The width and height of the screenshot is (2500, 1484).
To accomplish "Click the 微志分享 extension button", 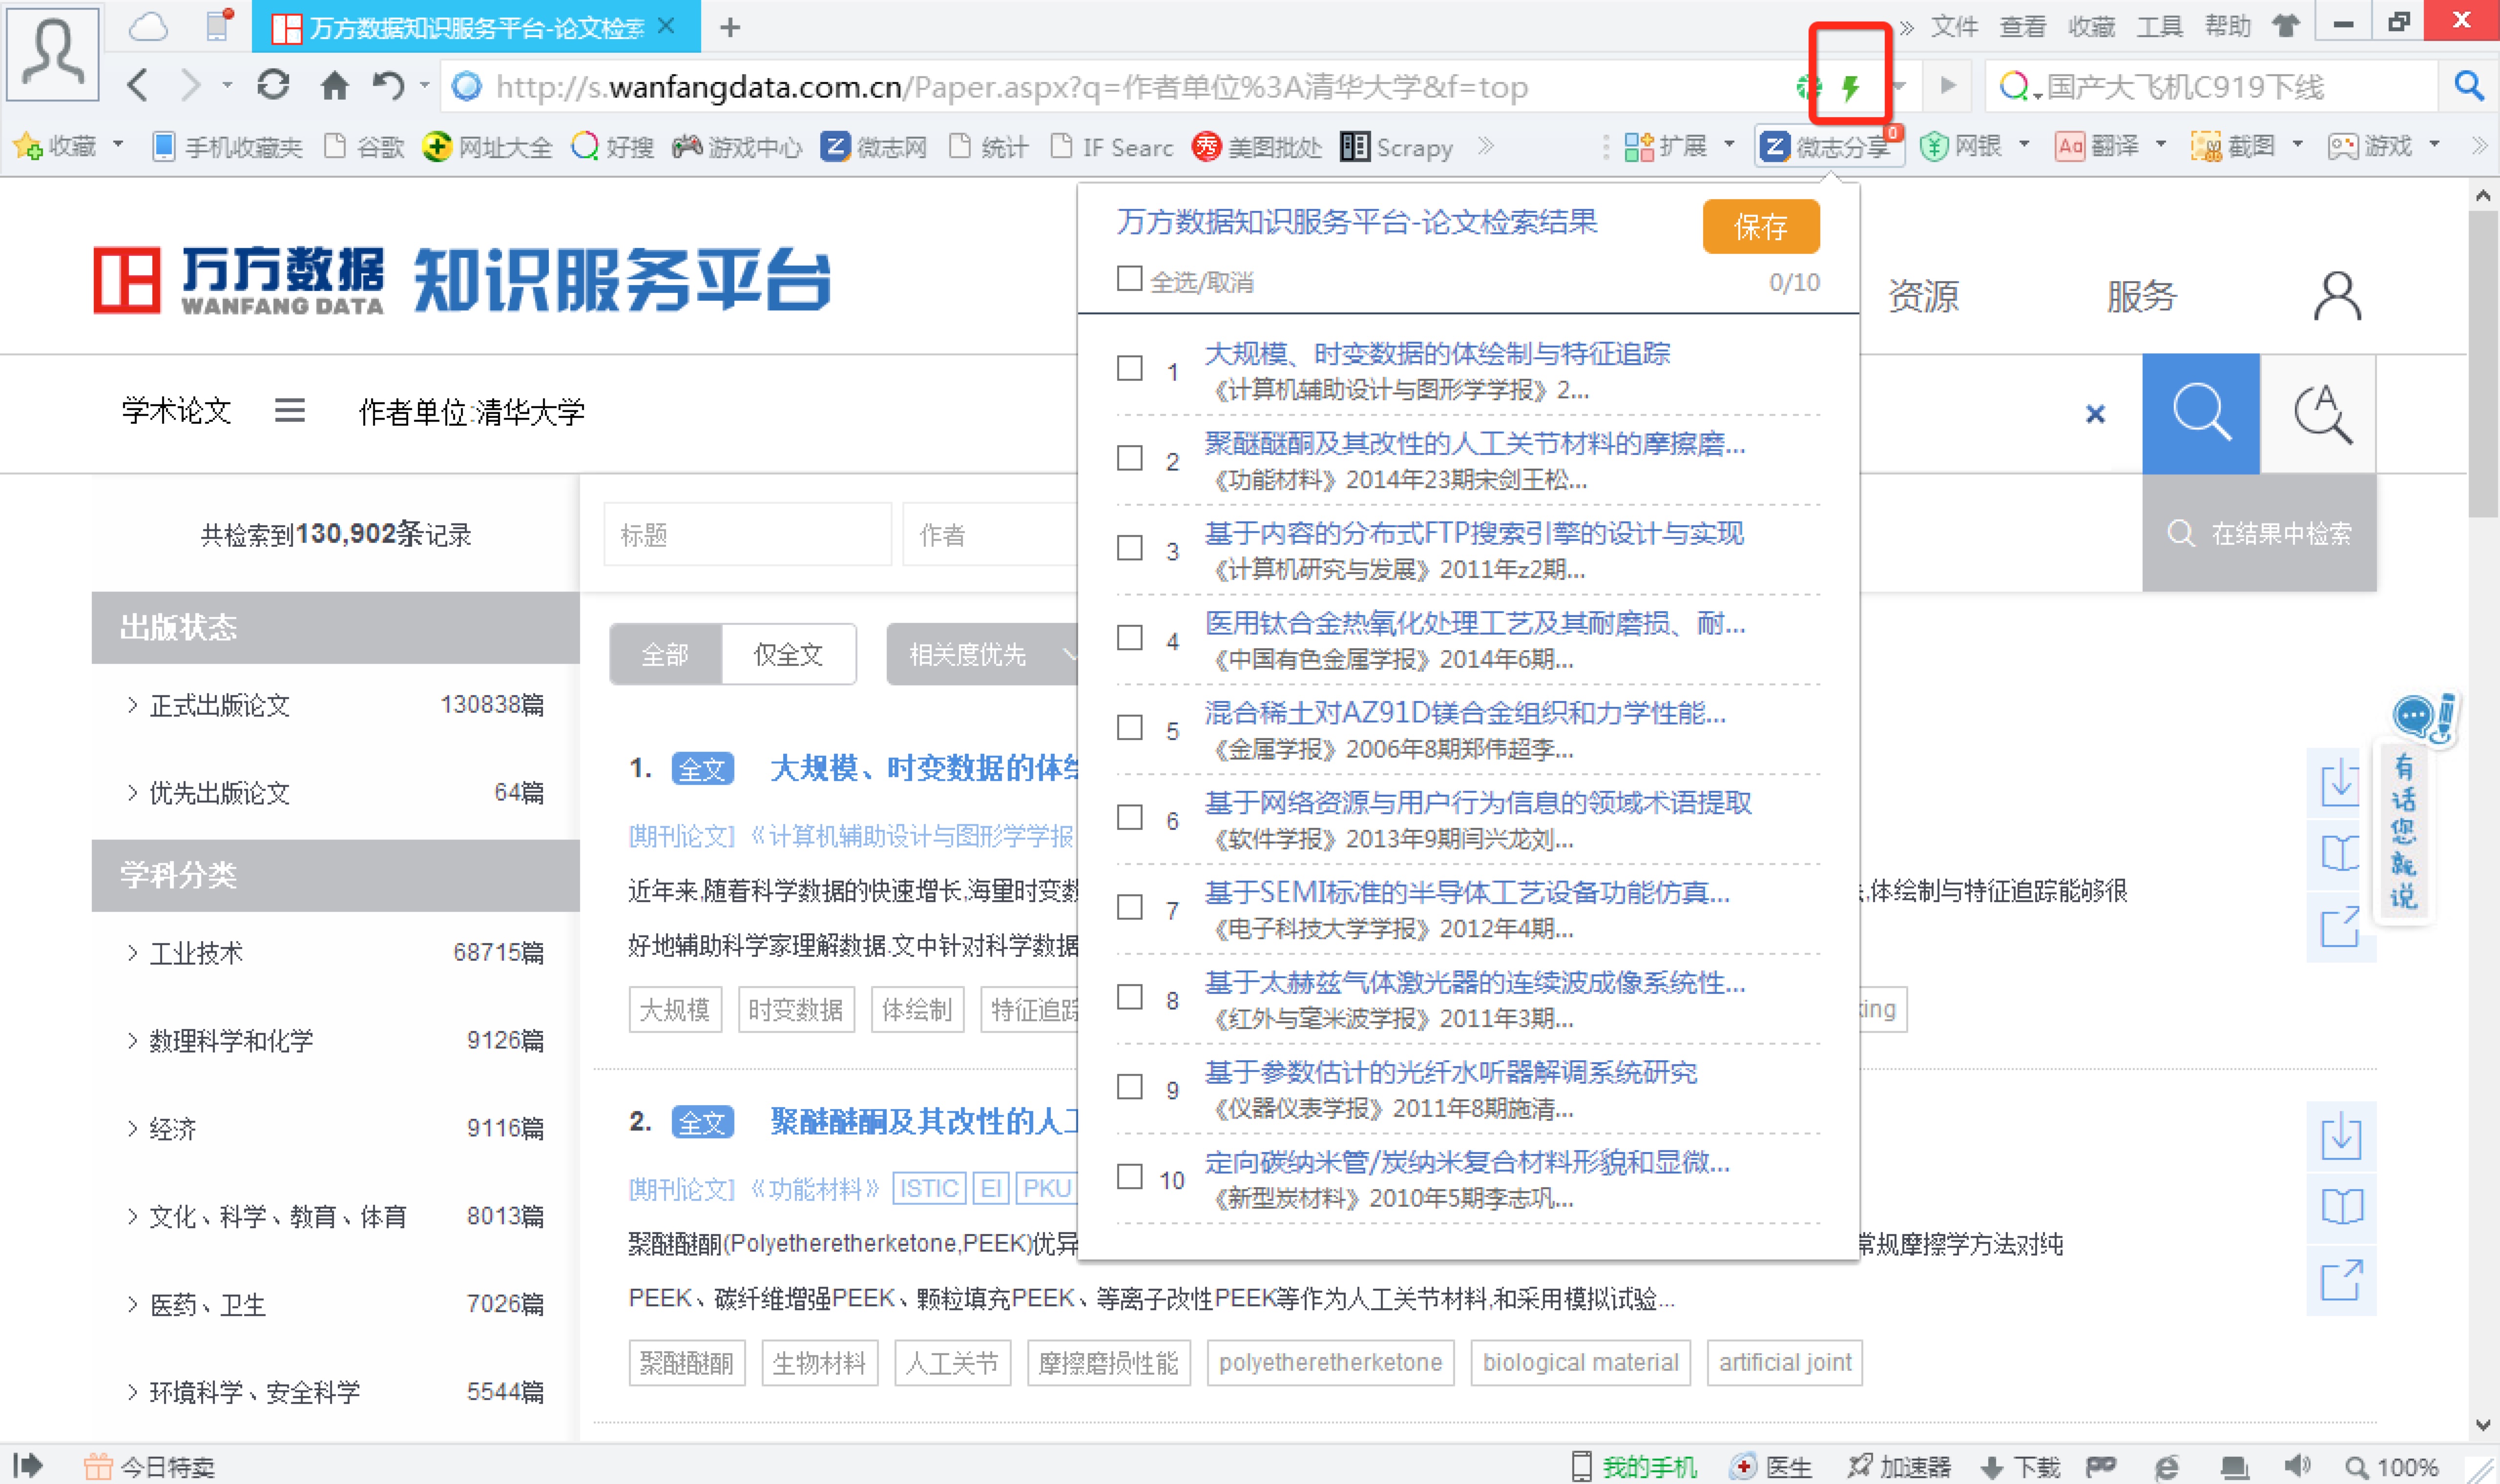I will tap(1828, 147).
